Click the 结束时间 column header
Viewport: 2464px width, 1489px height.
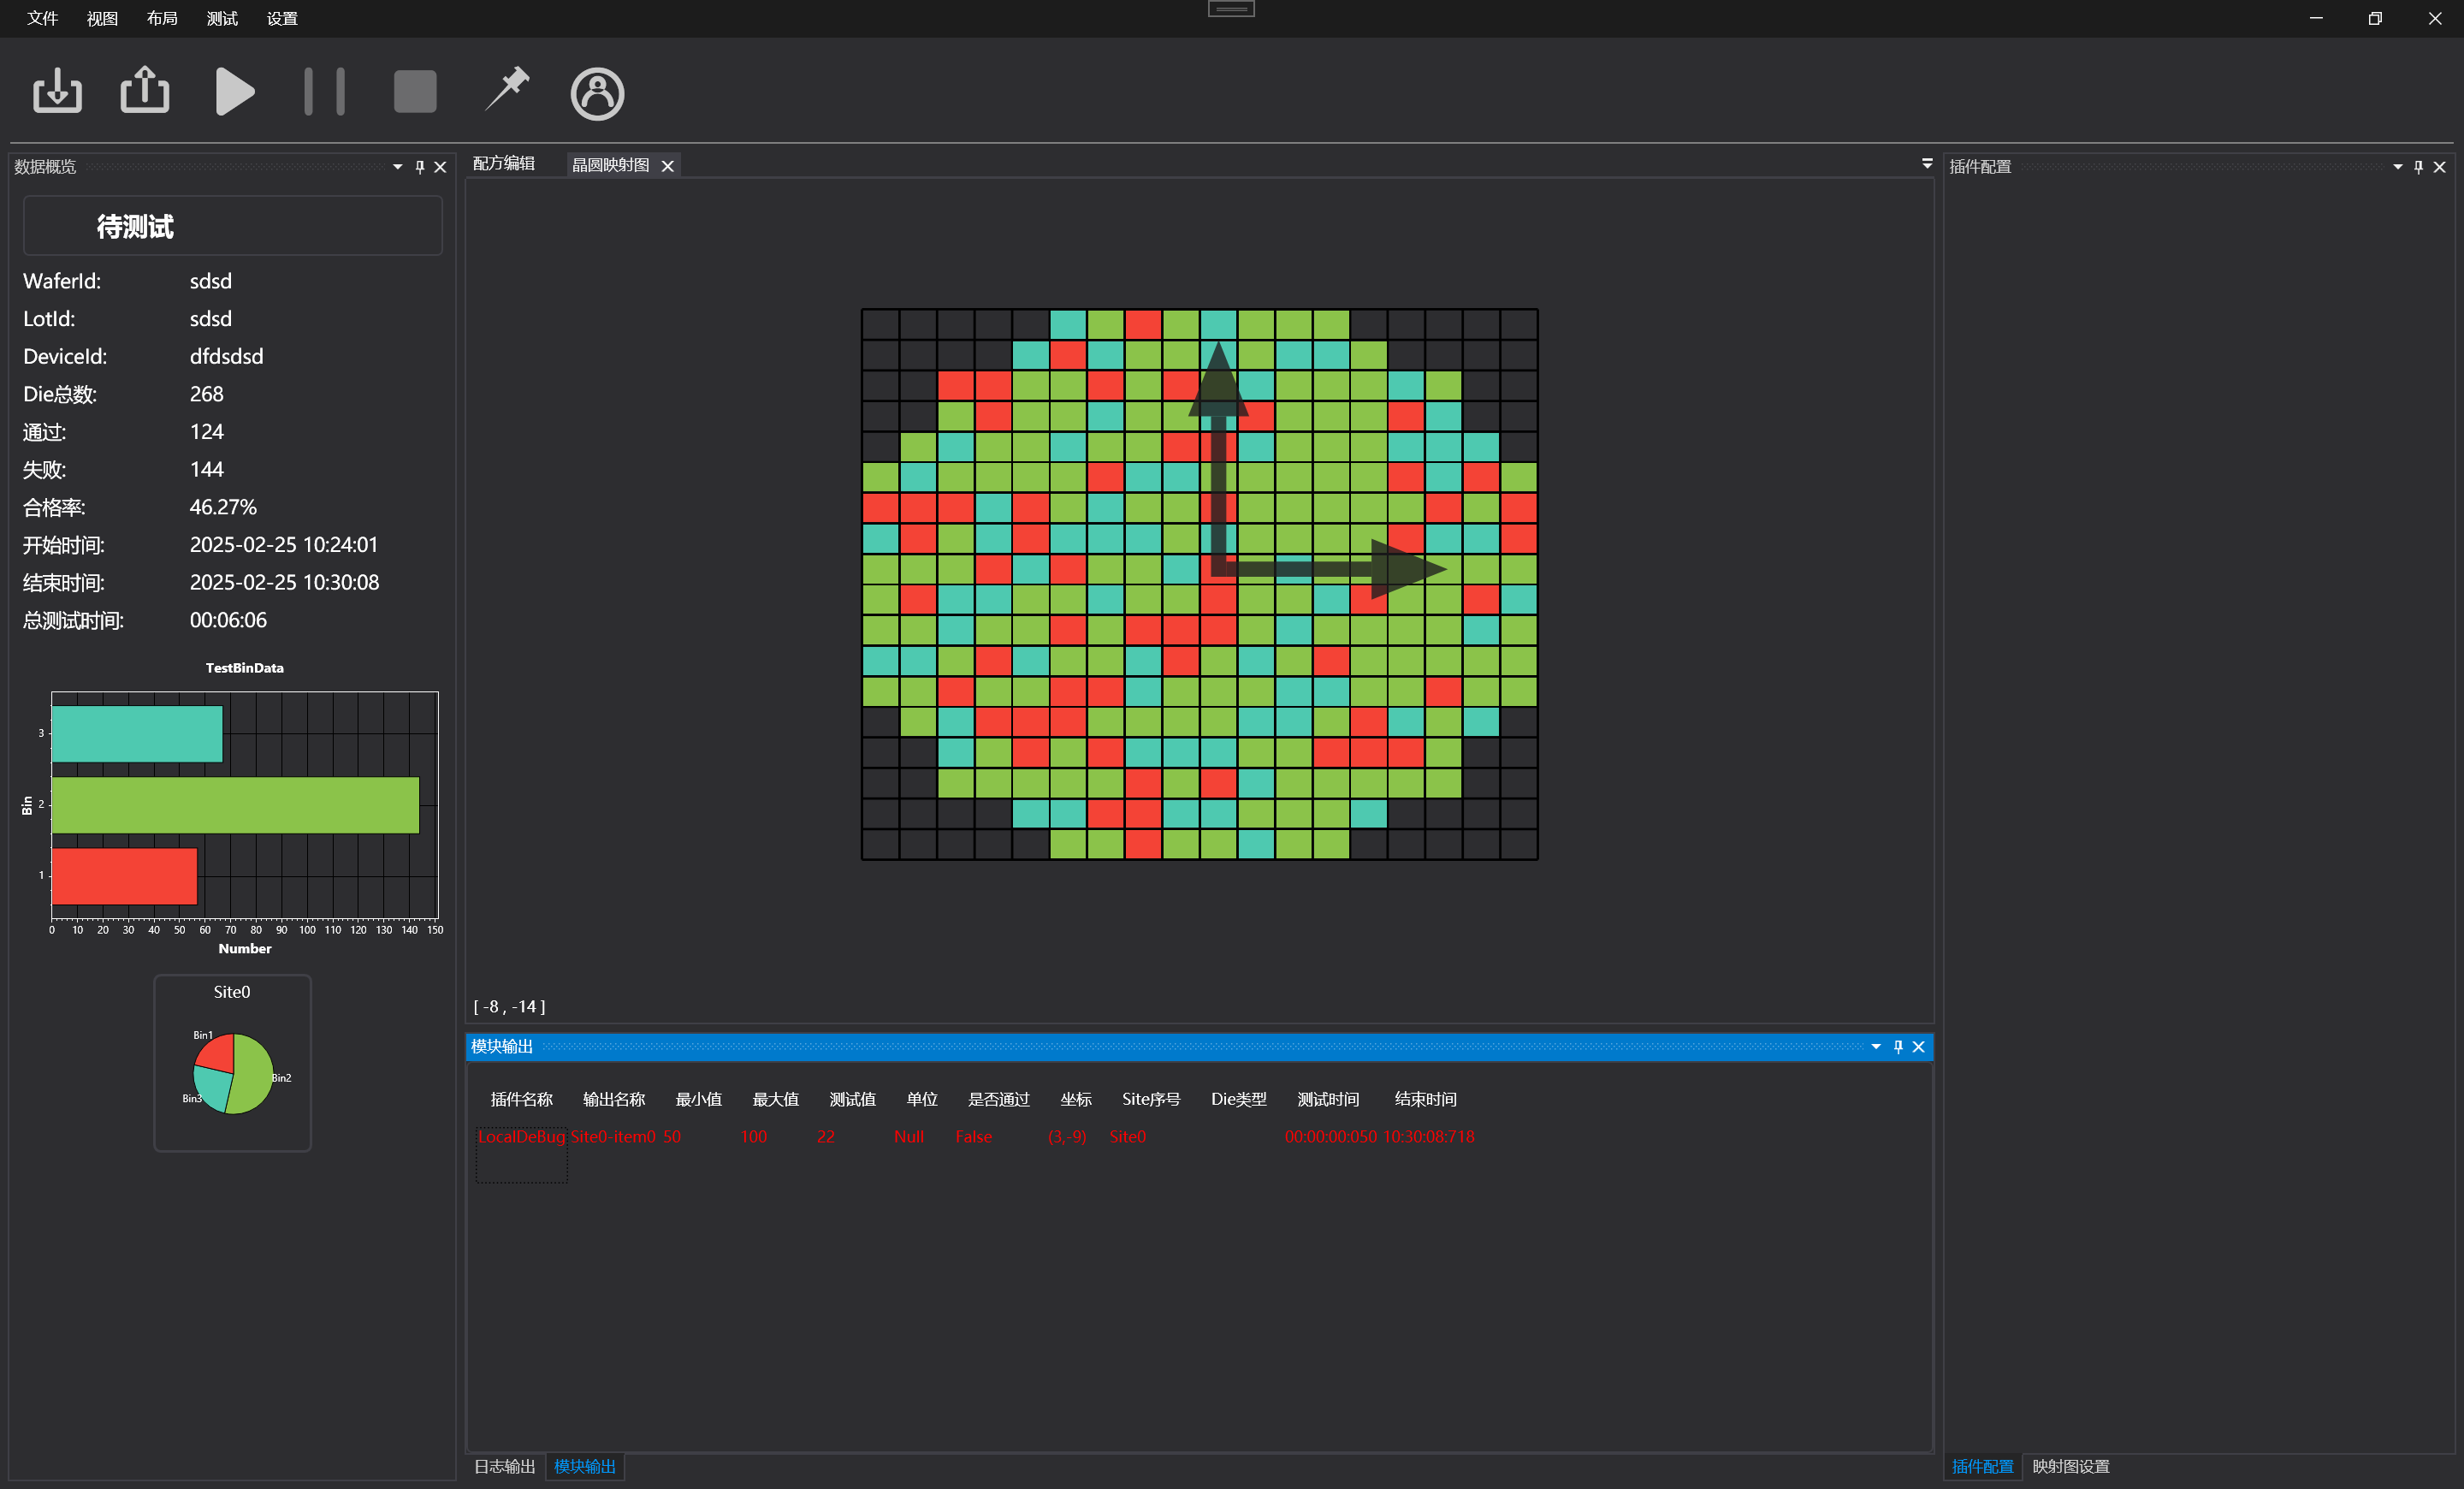(x=1426, y=1100)
